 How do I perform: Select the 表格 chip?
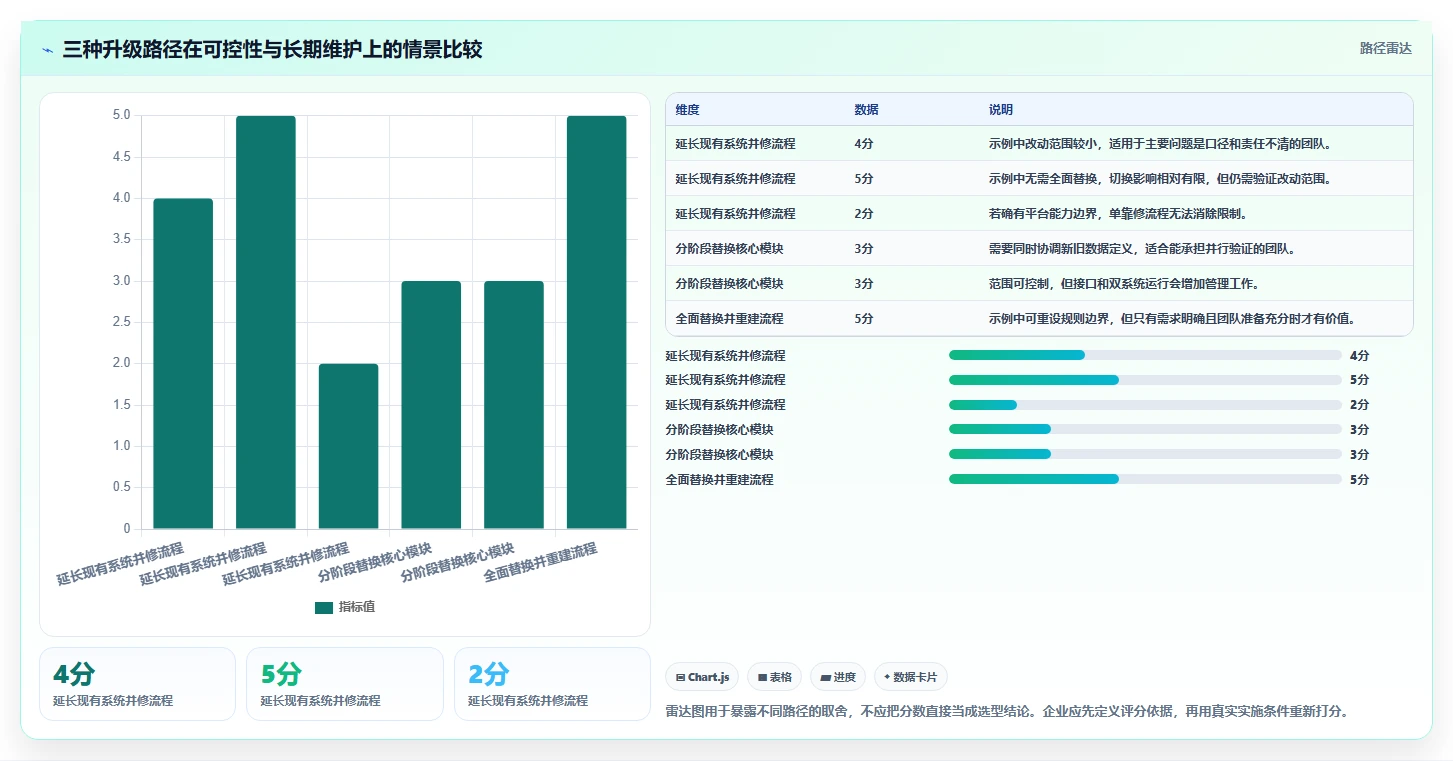click(x=774, y=677)
